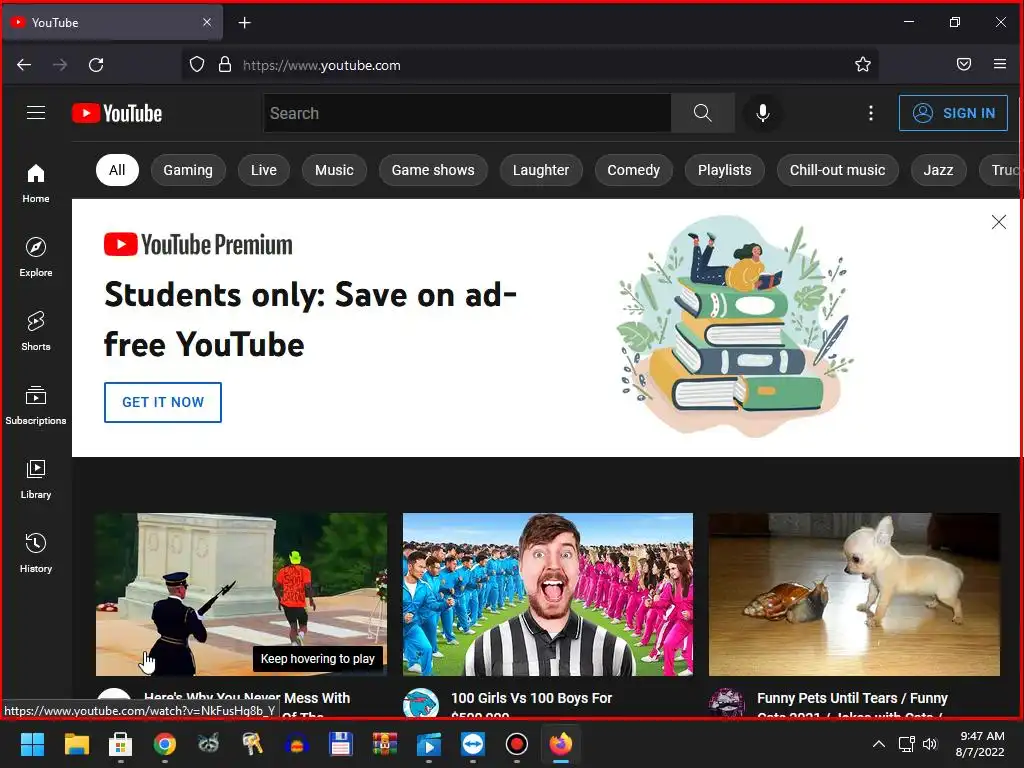Select the Playlists filter chip
1024x768 pixels.
click(x=724, y=170)
